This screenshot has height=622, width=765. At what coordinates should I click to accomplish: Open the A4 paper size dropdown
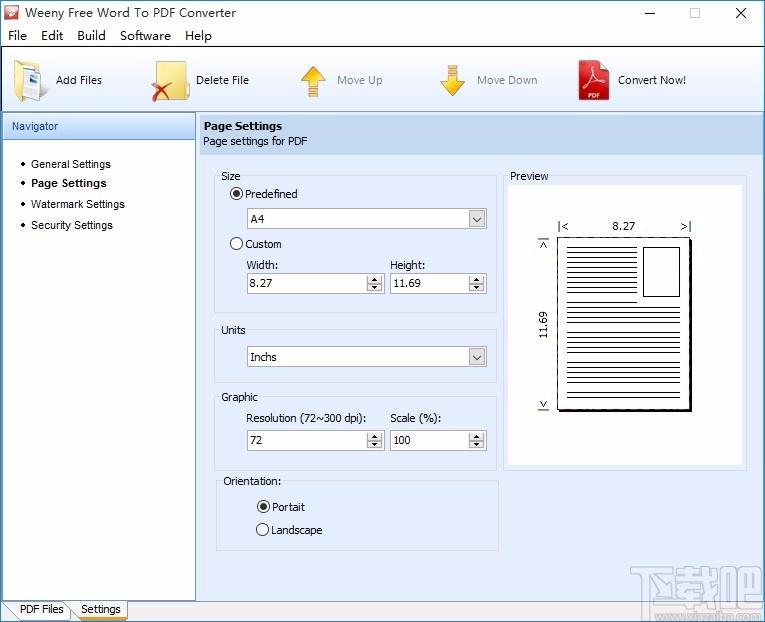click(477, 219)
